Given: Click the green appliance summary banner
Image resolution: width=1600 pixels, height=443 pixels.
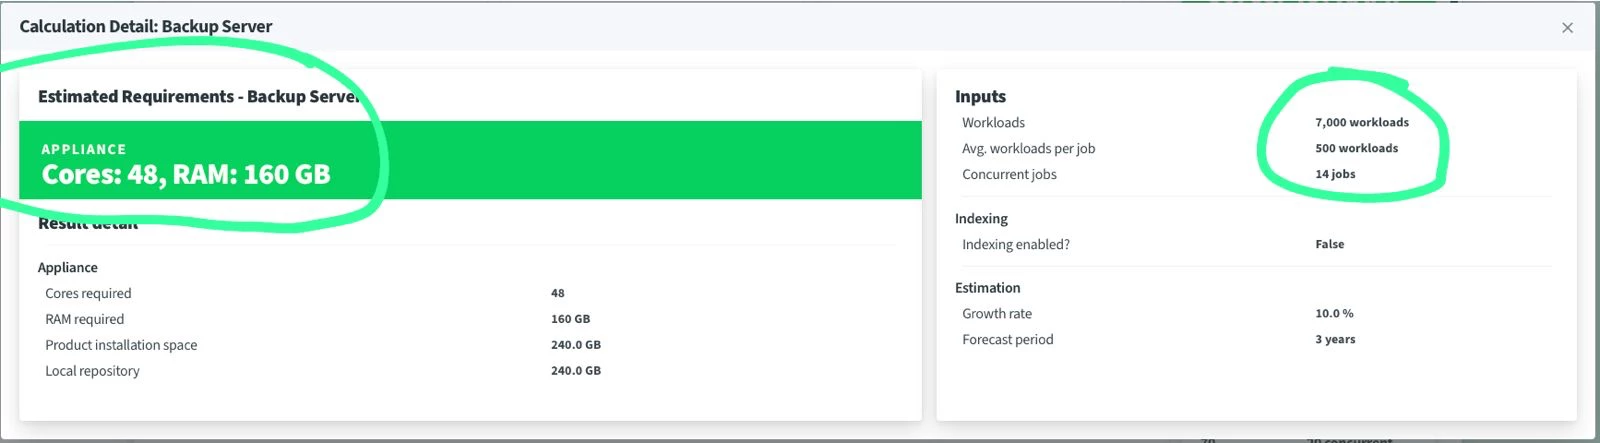Looking at the screenshot, I should tap(470, 161).
